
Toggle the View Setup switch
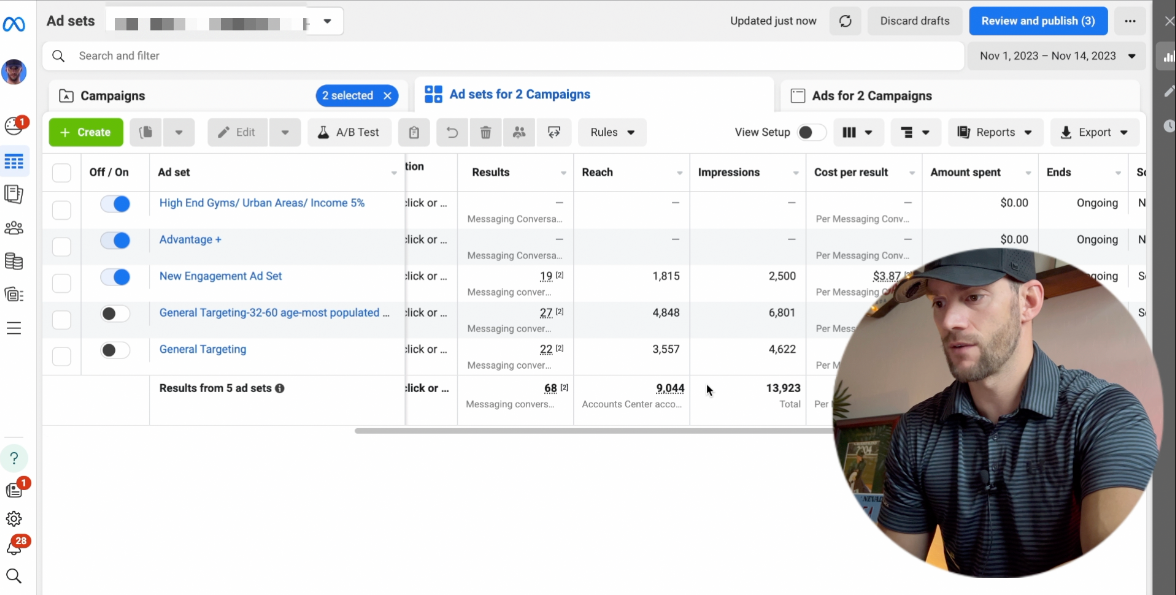tap(811, 132)
